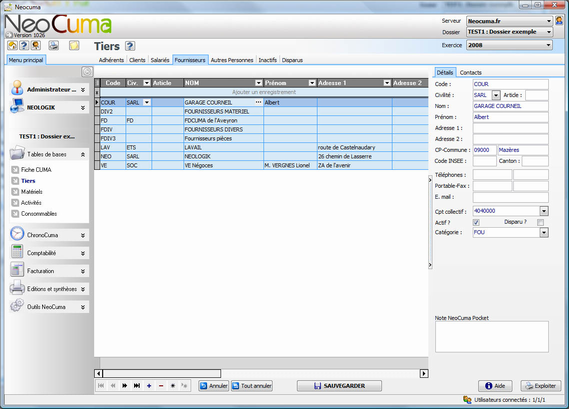Screen dimensions: 569x409
Task: Click the yellow sticky note icon
Action: point(74,45)
